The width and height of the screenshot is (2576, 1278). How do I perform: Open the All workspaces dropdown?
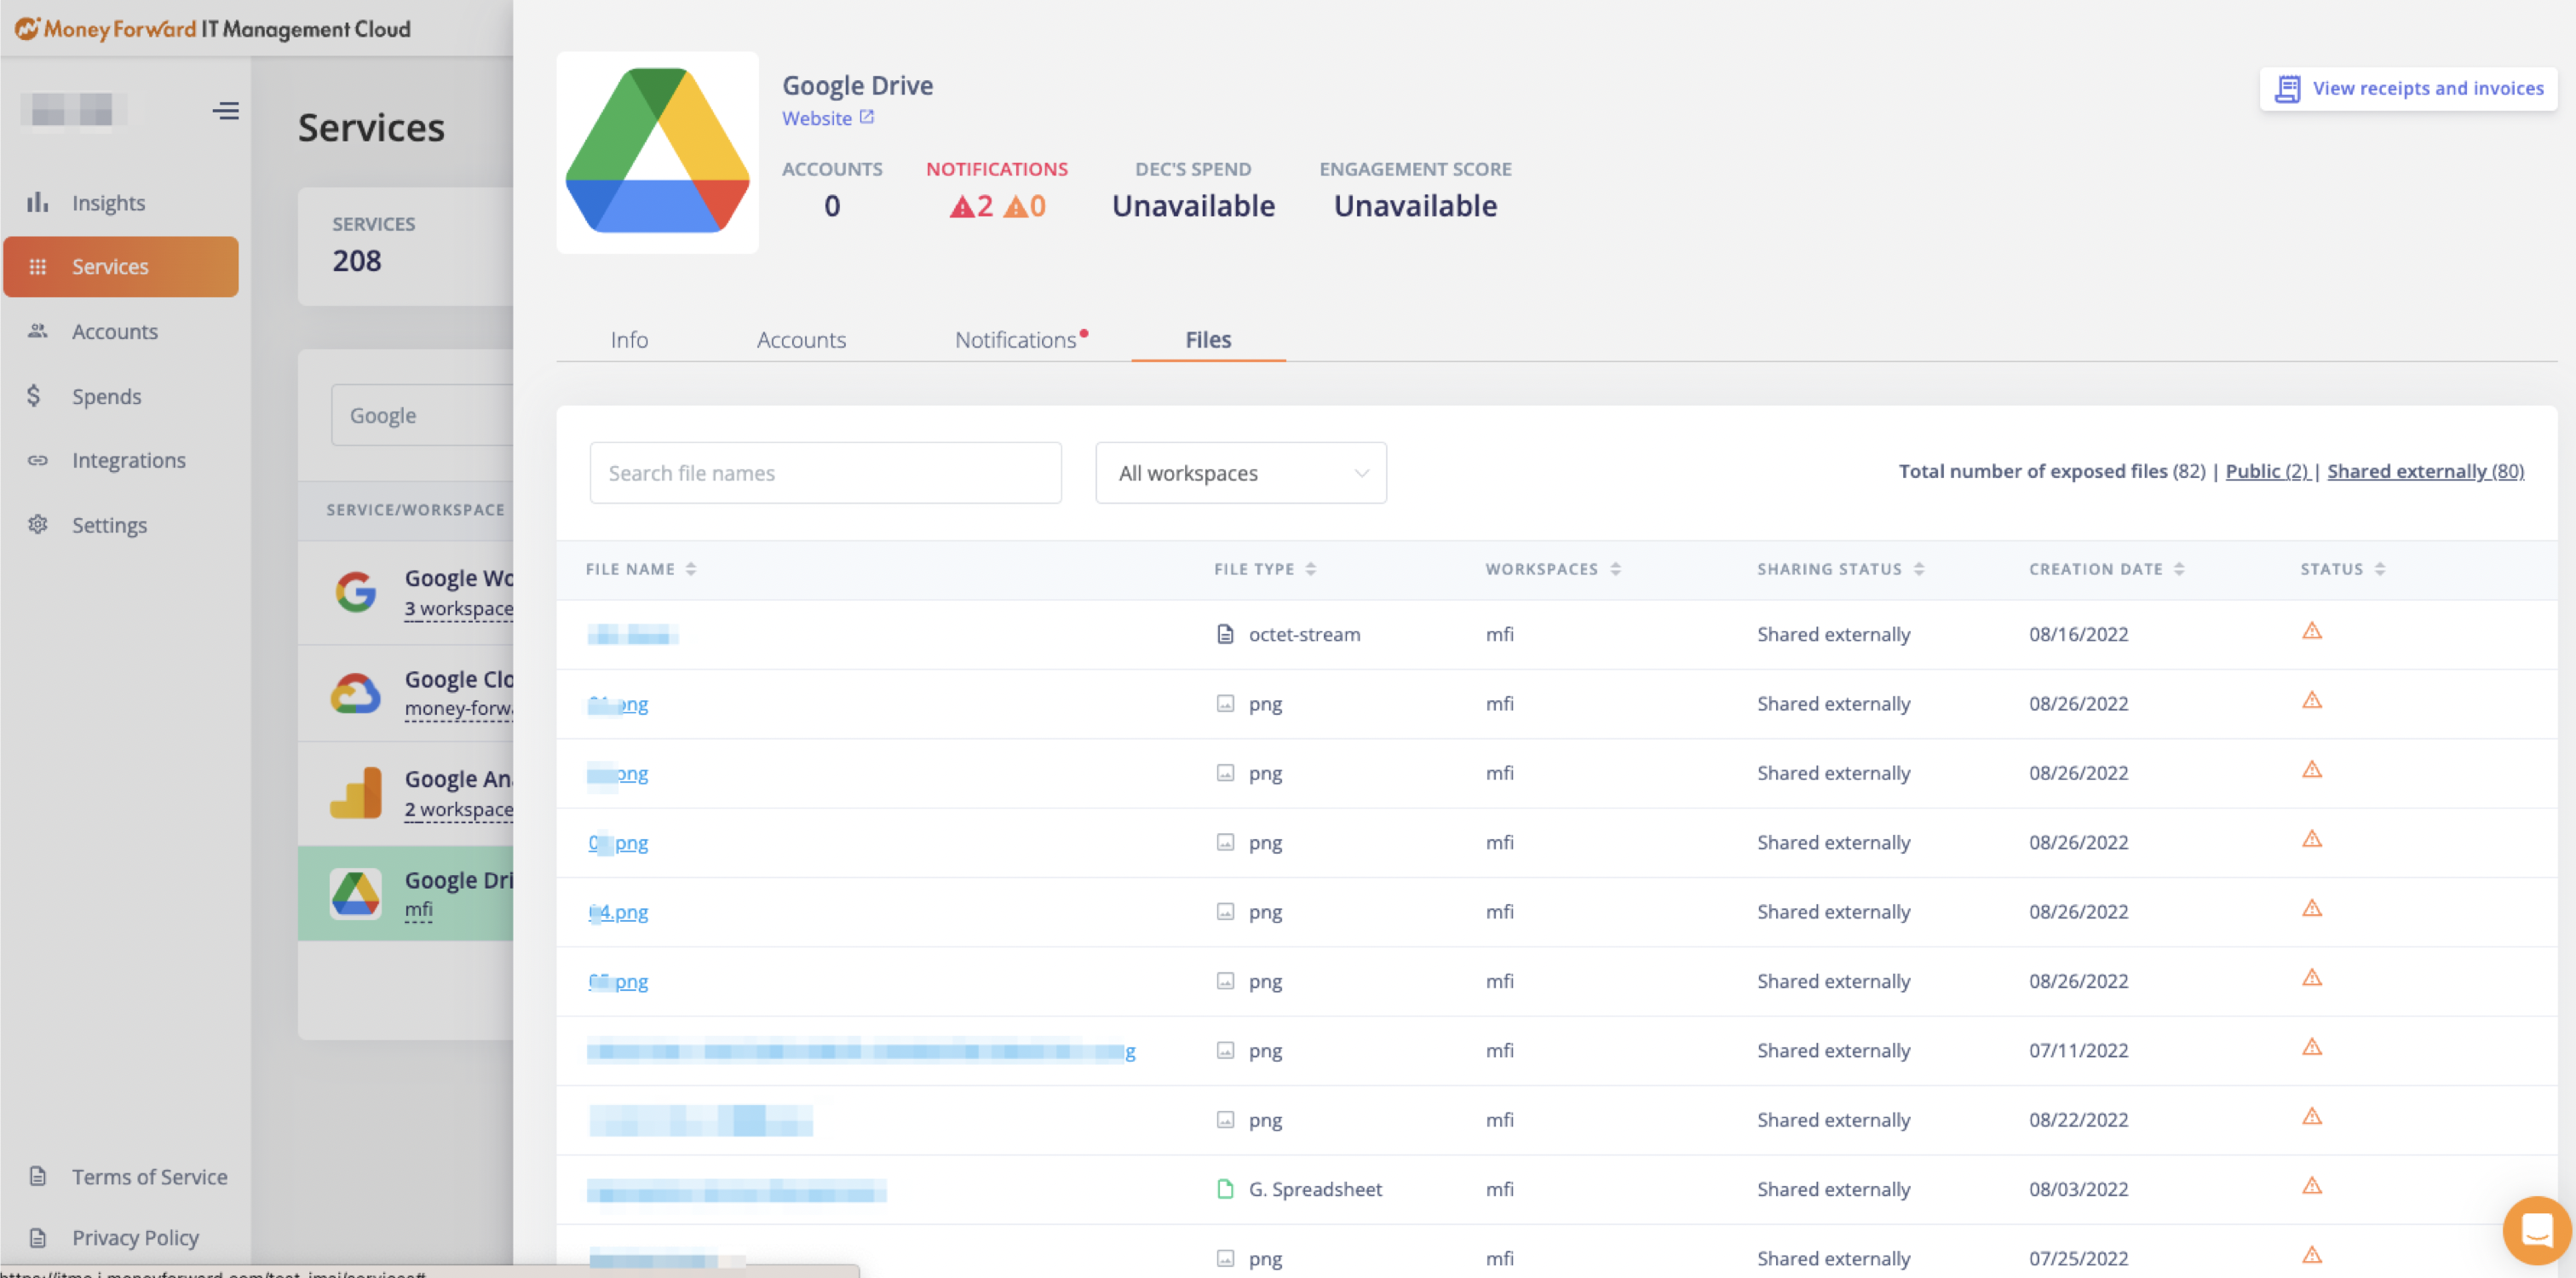(x=1240, y=473)
